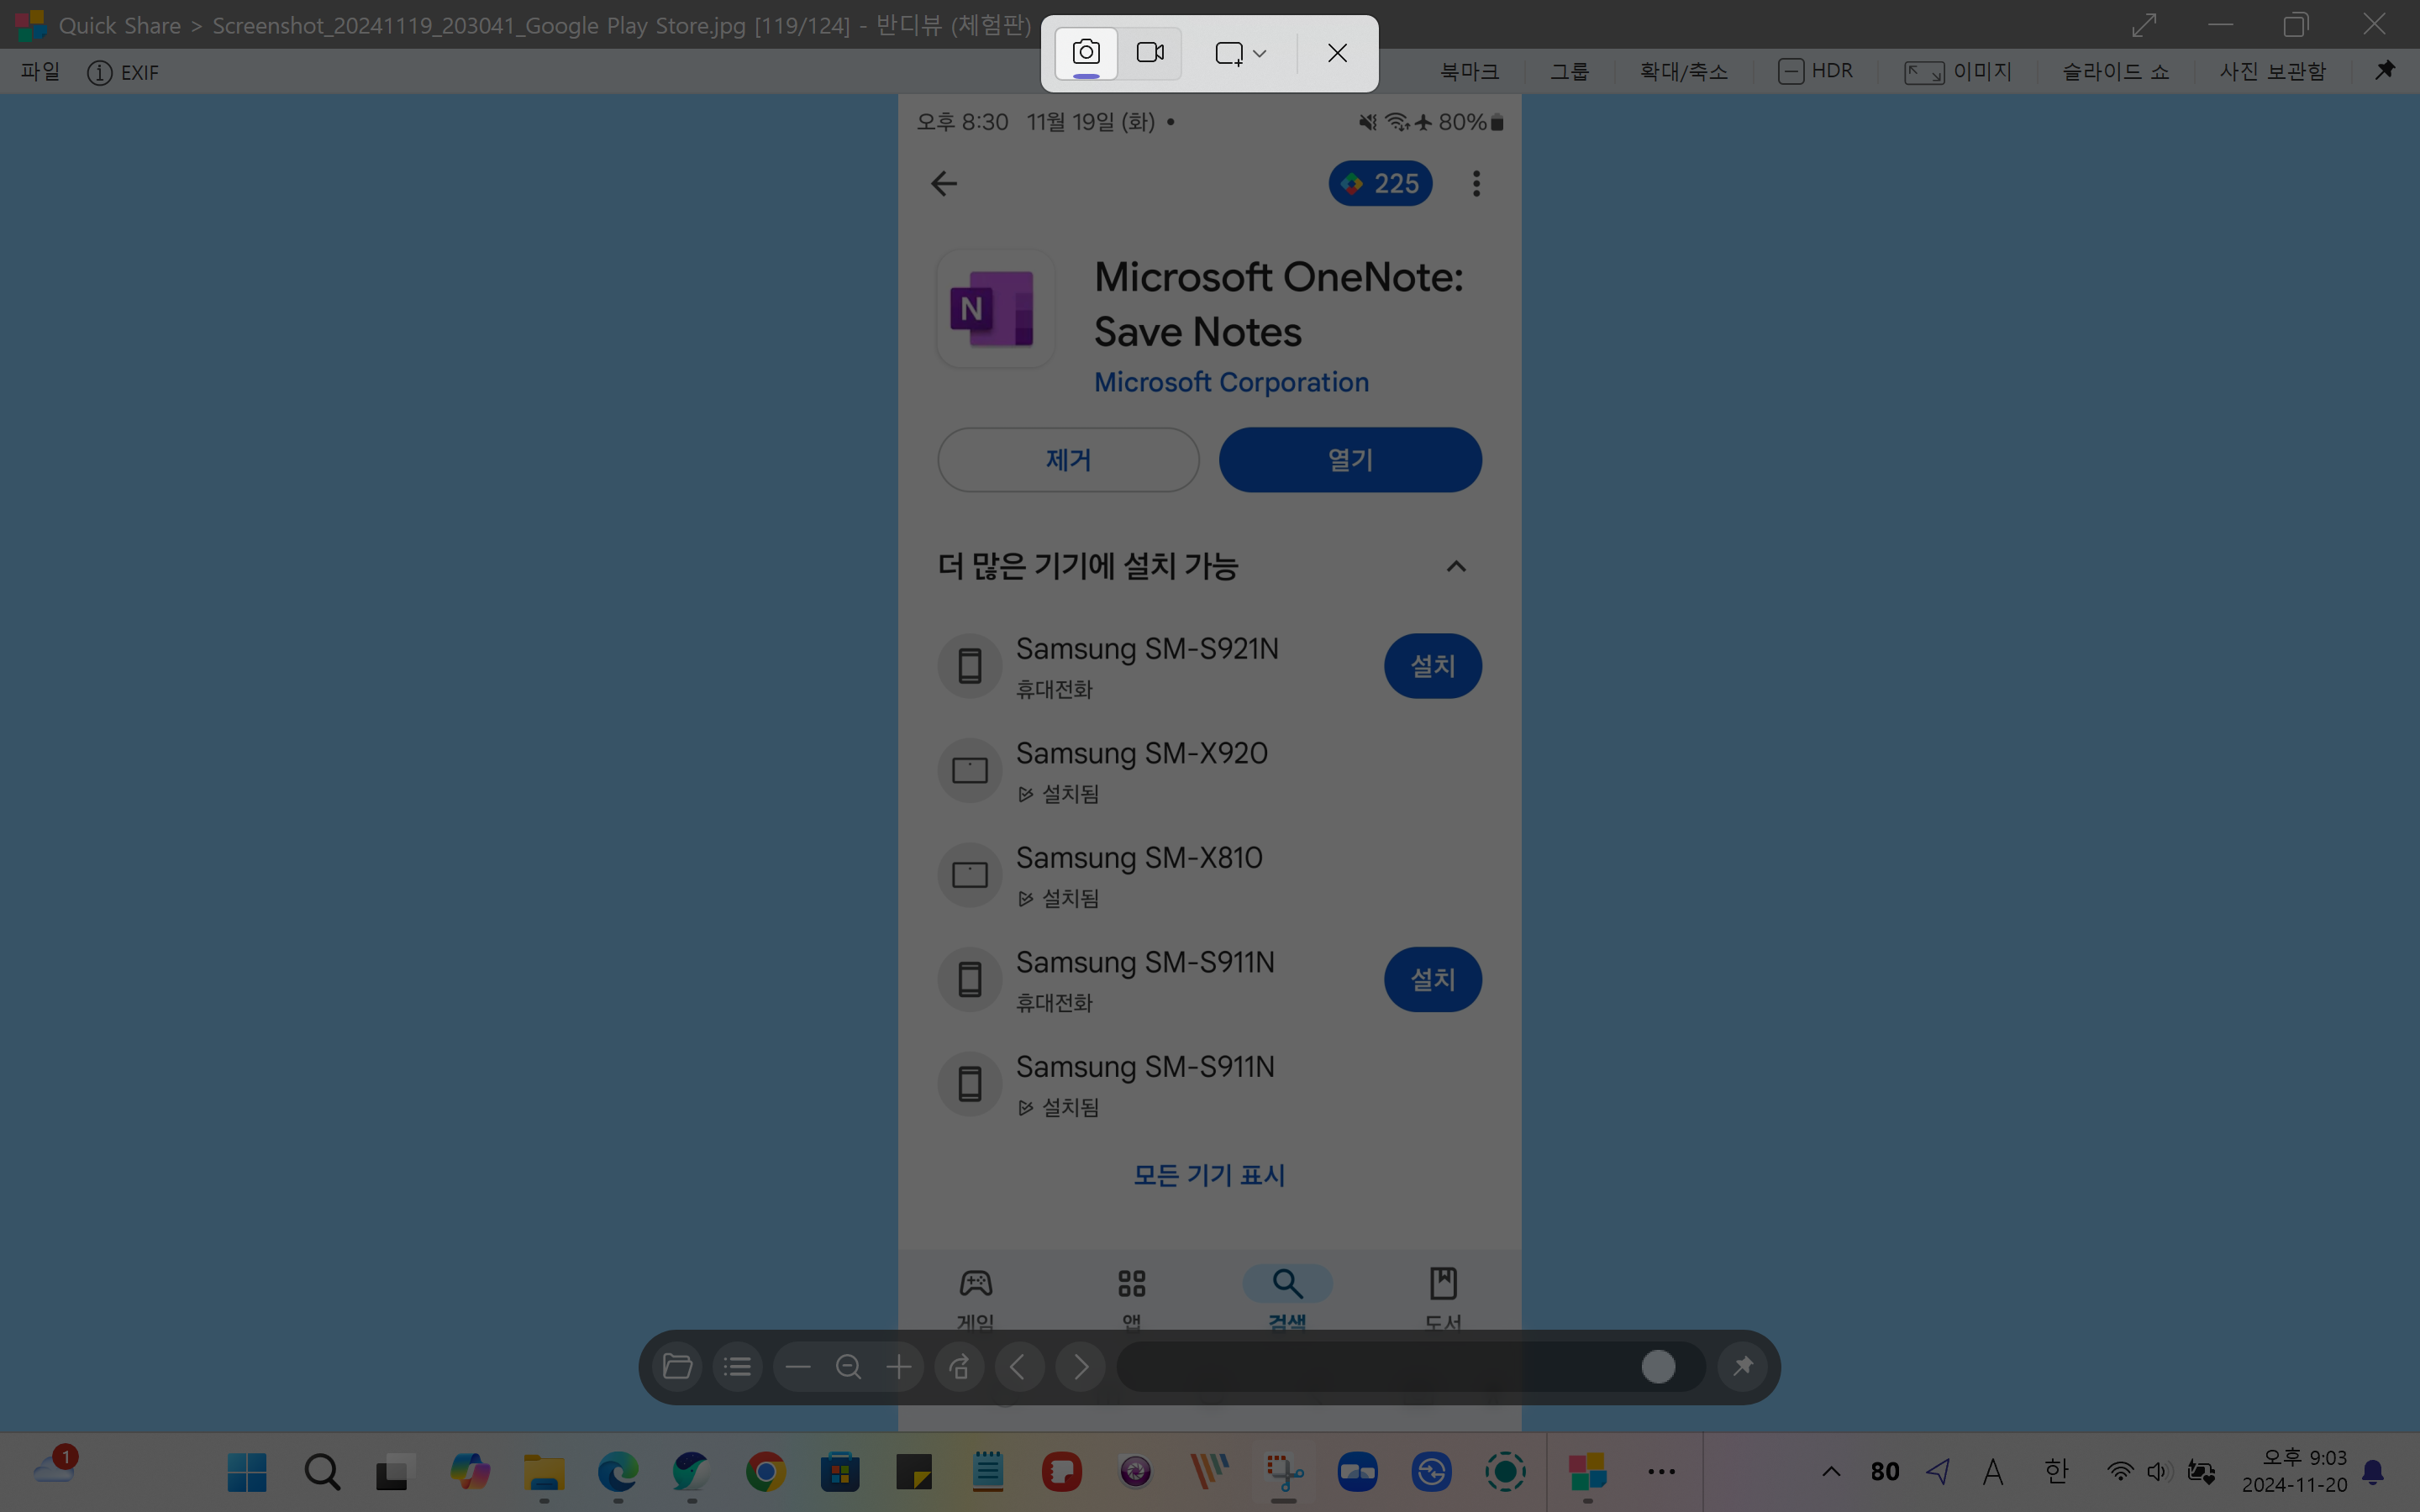The image size is (2420, 1512).
Task: Zoom in with the plus icon
Action: (x=899, y=1366)
